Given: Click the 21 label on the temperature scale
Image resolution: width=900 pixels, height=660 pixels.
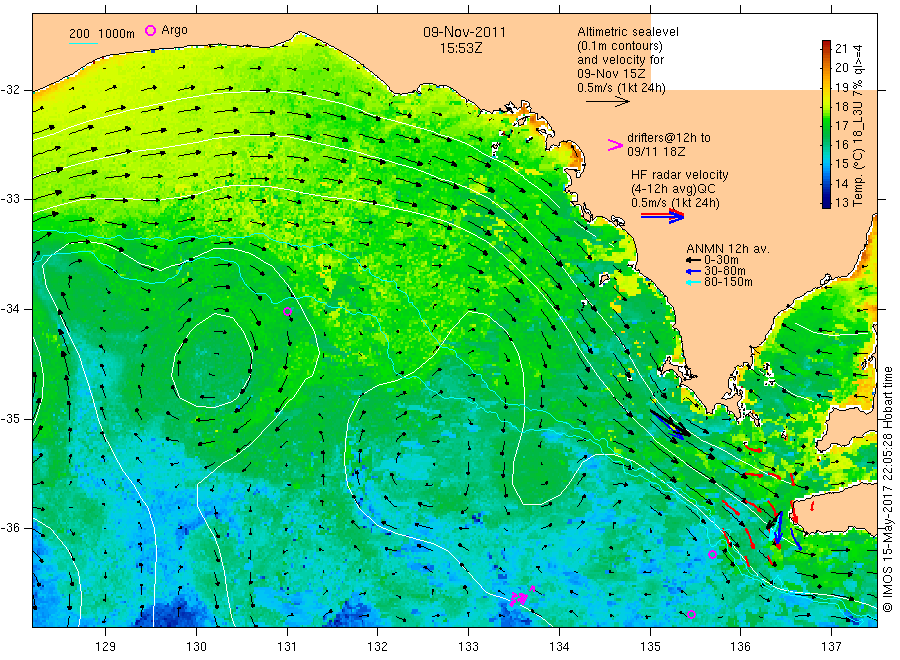Looking at the screenshot, I should 841,48.
